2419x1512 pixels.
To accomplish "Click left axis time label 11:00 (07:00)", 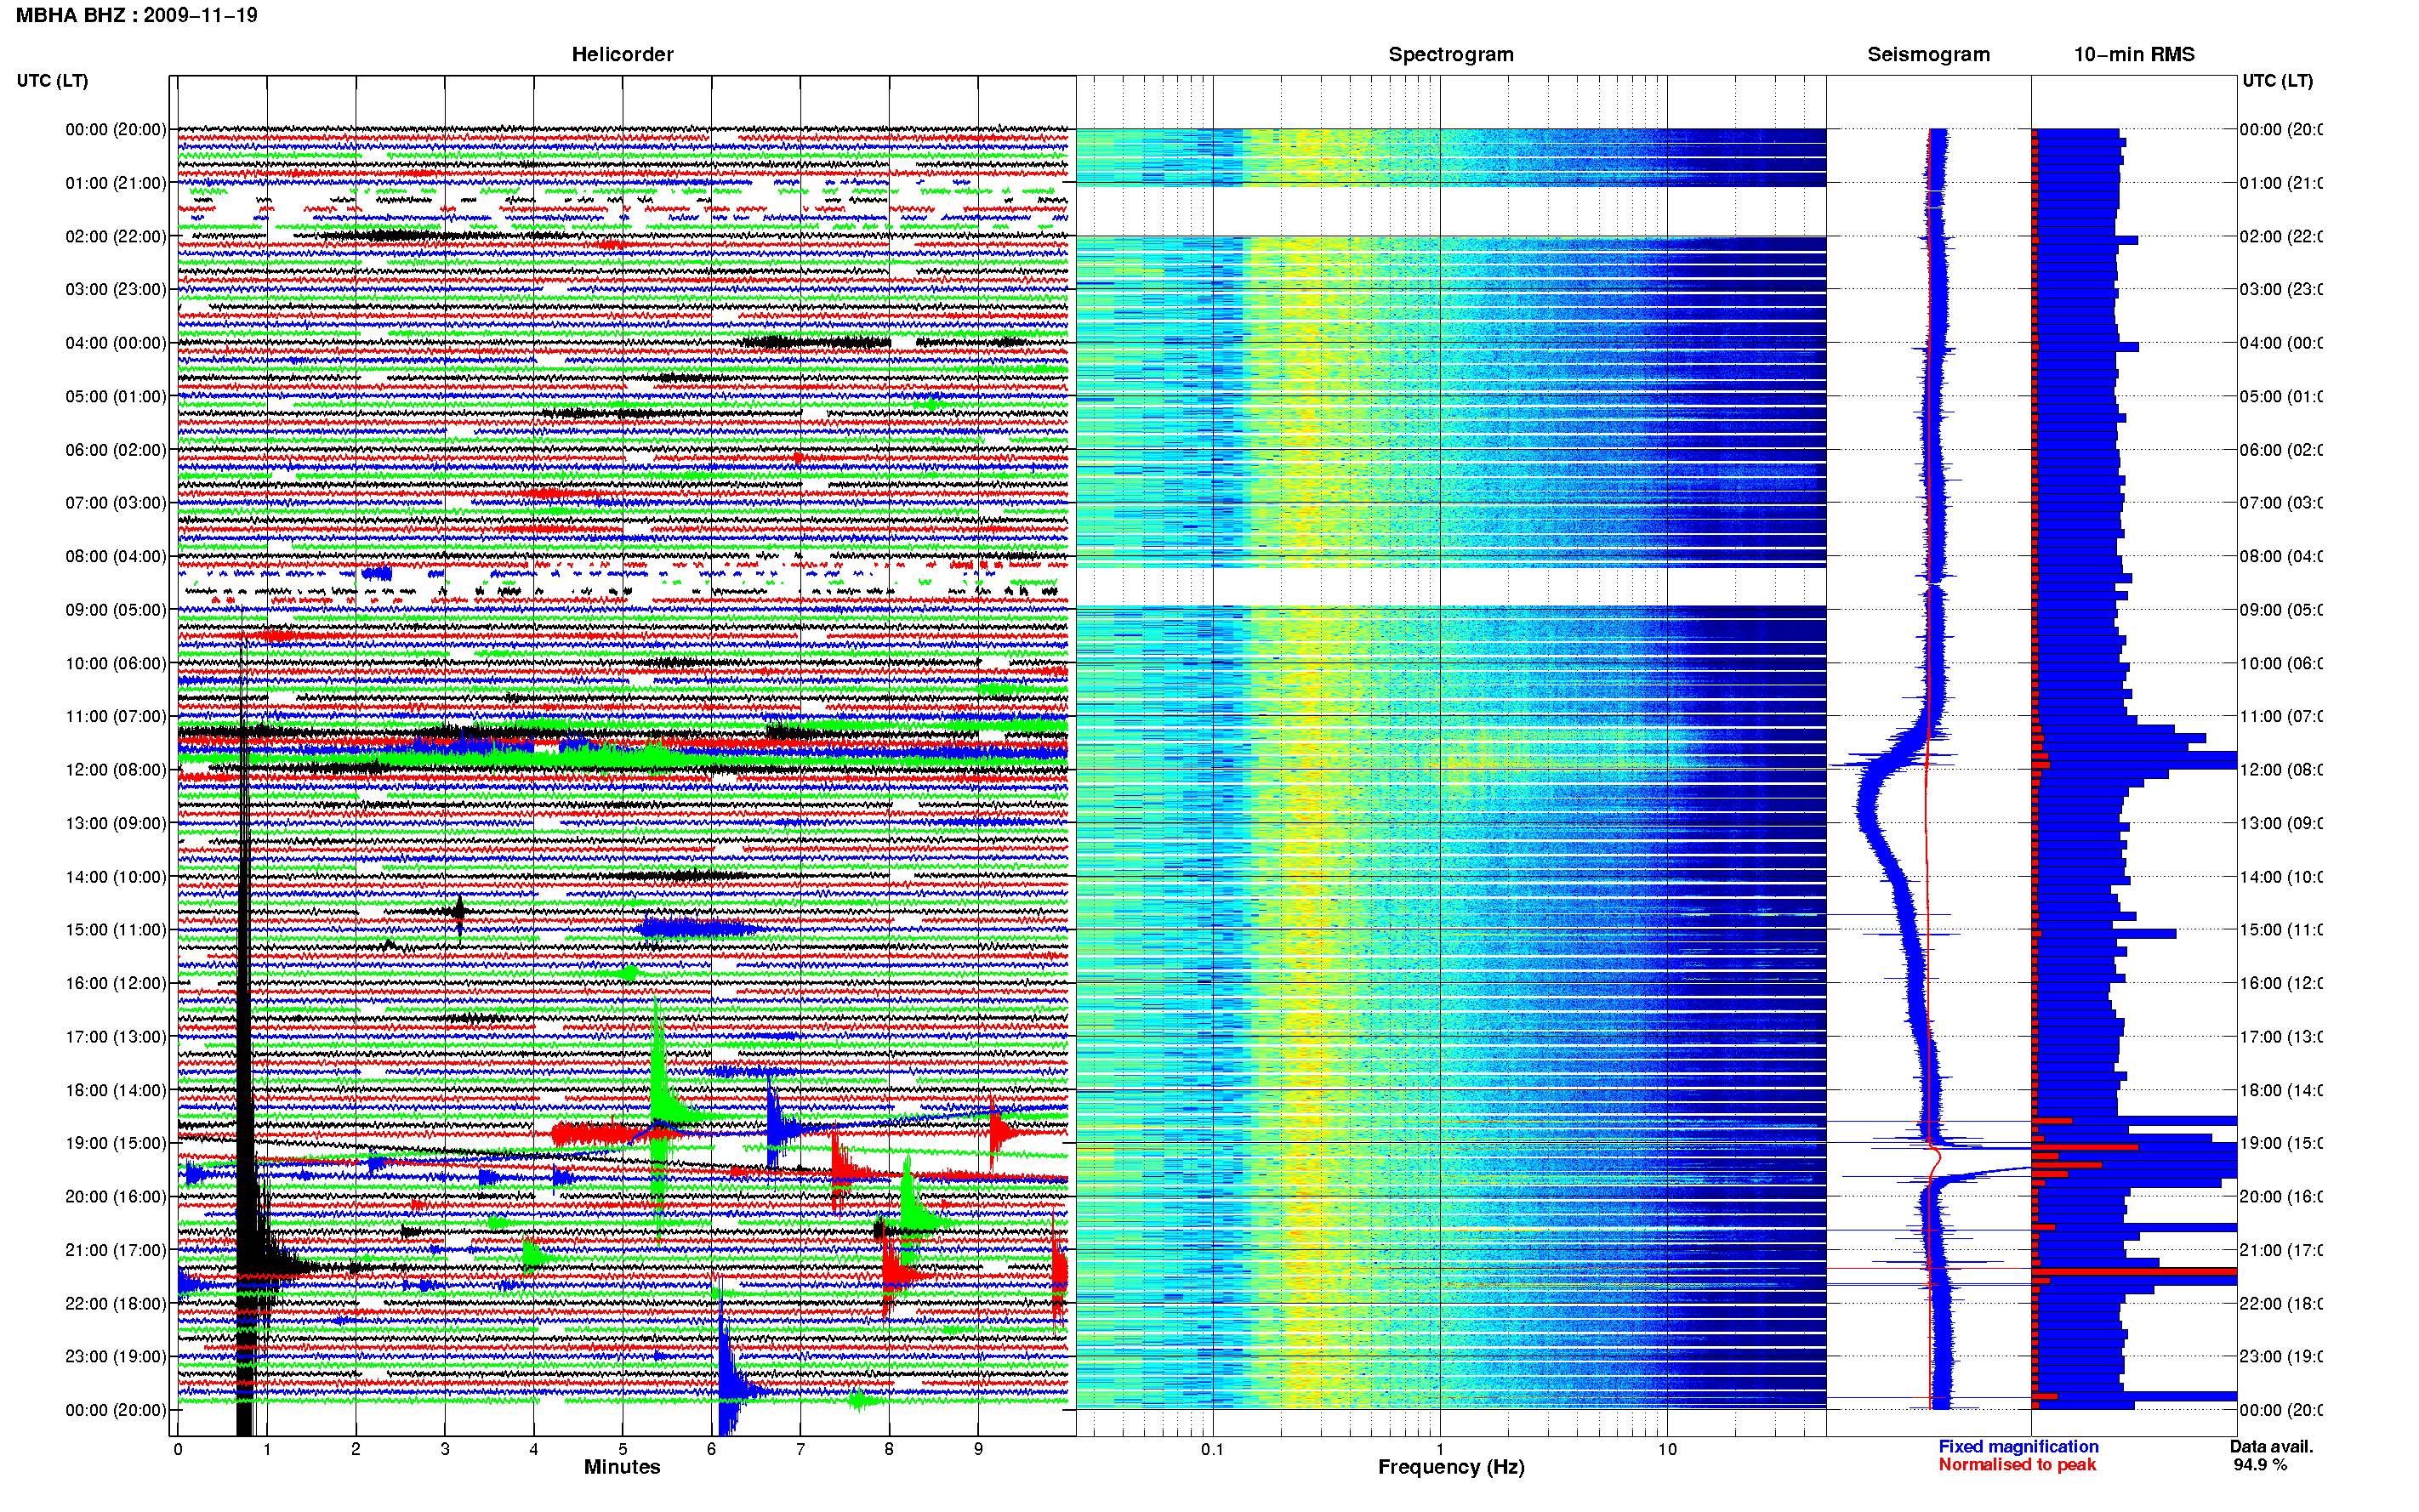I will [116, 716].
